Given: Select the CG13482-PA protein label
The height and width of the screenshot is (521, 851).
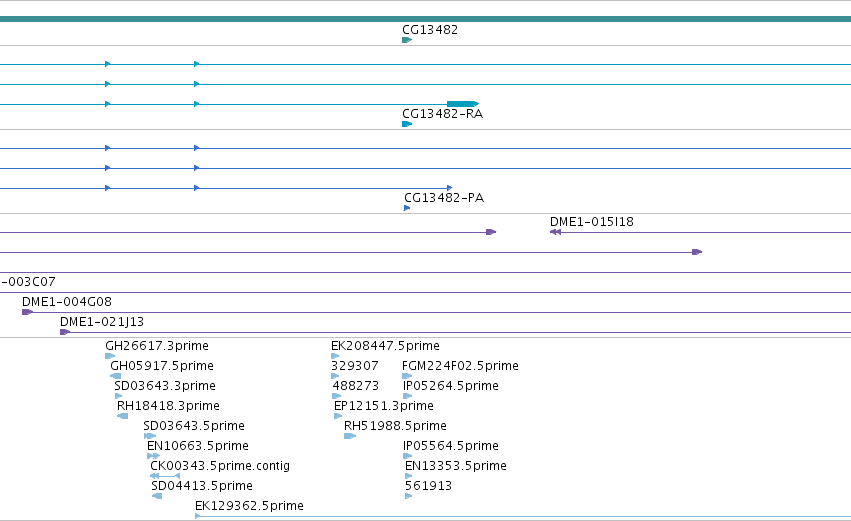Looking at the screenshot, I should [x=444, y=198].
